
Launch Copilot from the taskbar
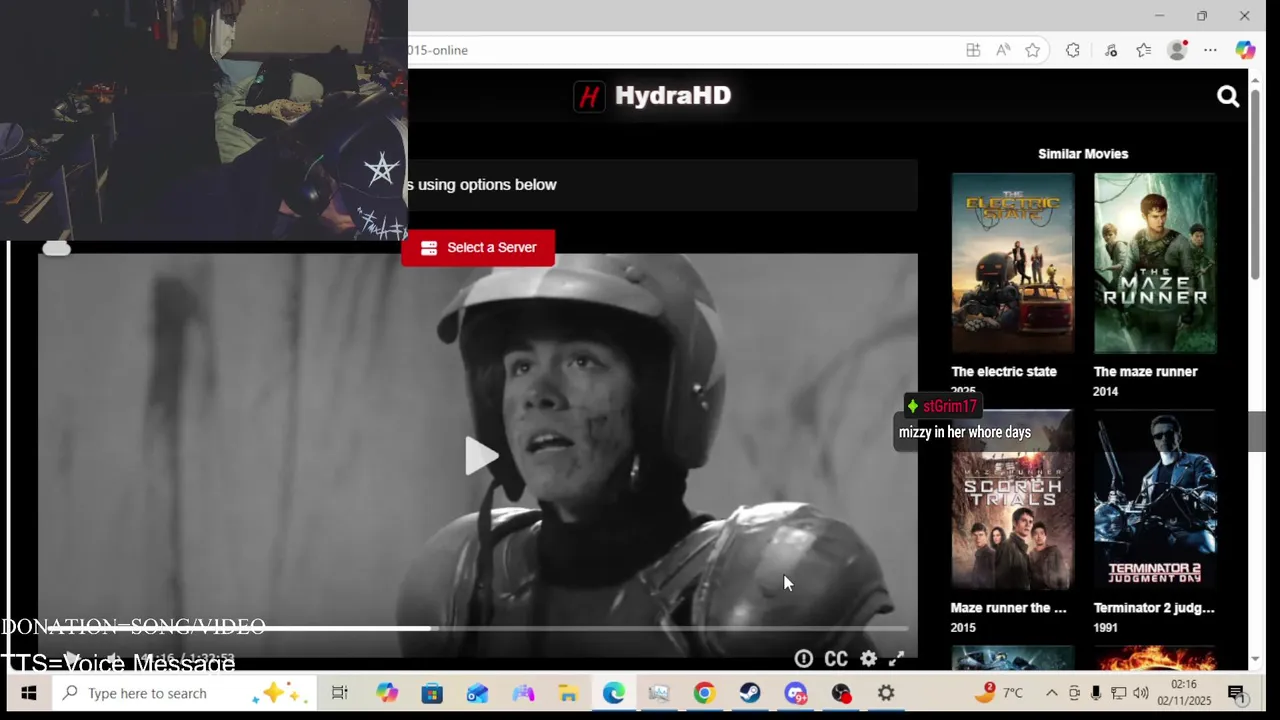click(x=387, y=693)
